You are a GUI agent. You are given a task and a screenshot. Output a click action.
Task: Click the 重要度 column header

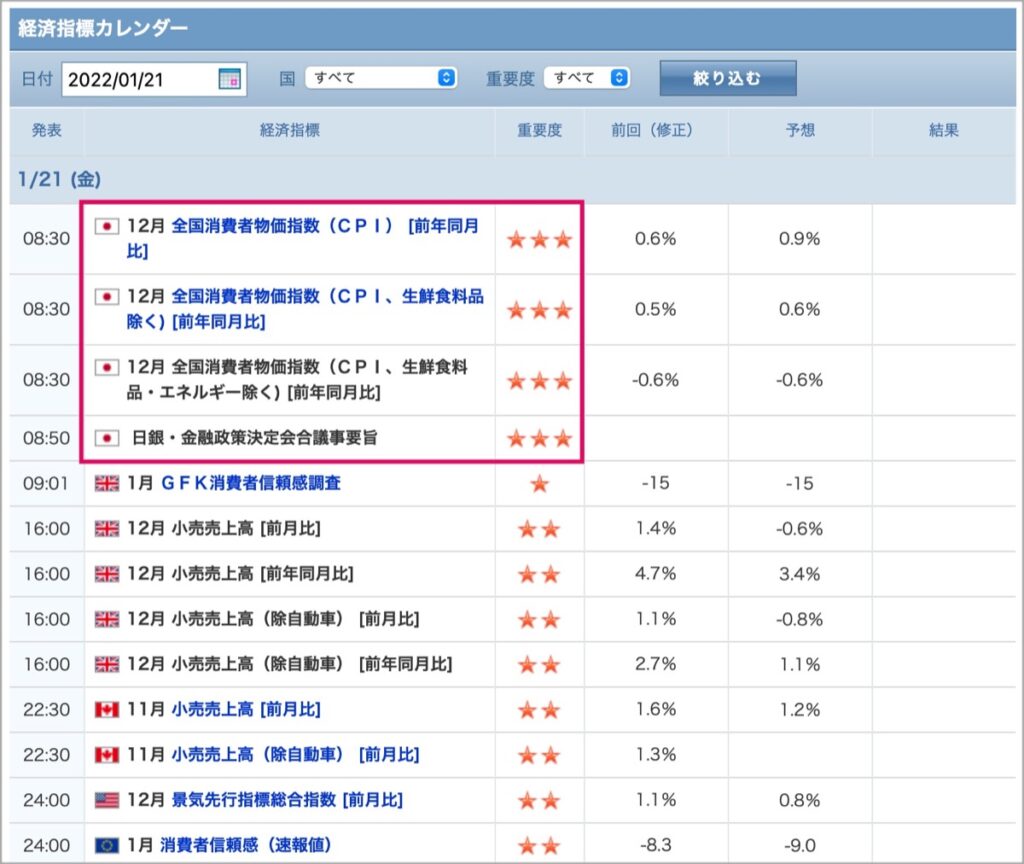click(x=539, y=130)
